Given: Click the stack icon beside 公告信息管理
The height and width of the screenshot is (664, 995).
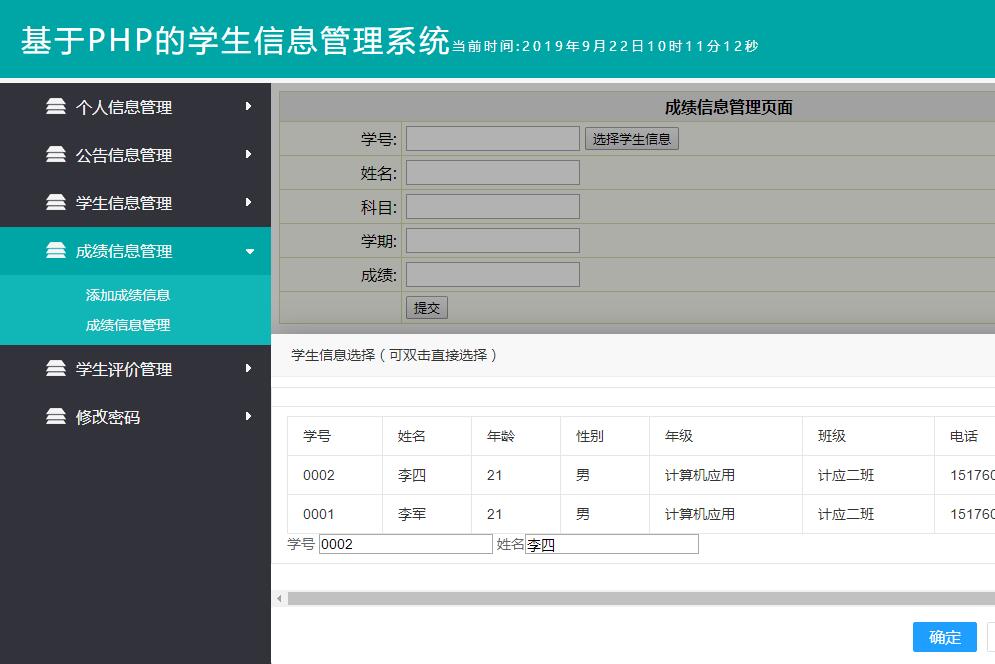Looking at the screenshot, I should (x=56, y=154).
